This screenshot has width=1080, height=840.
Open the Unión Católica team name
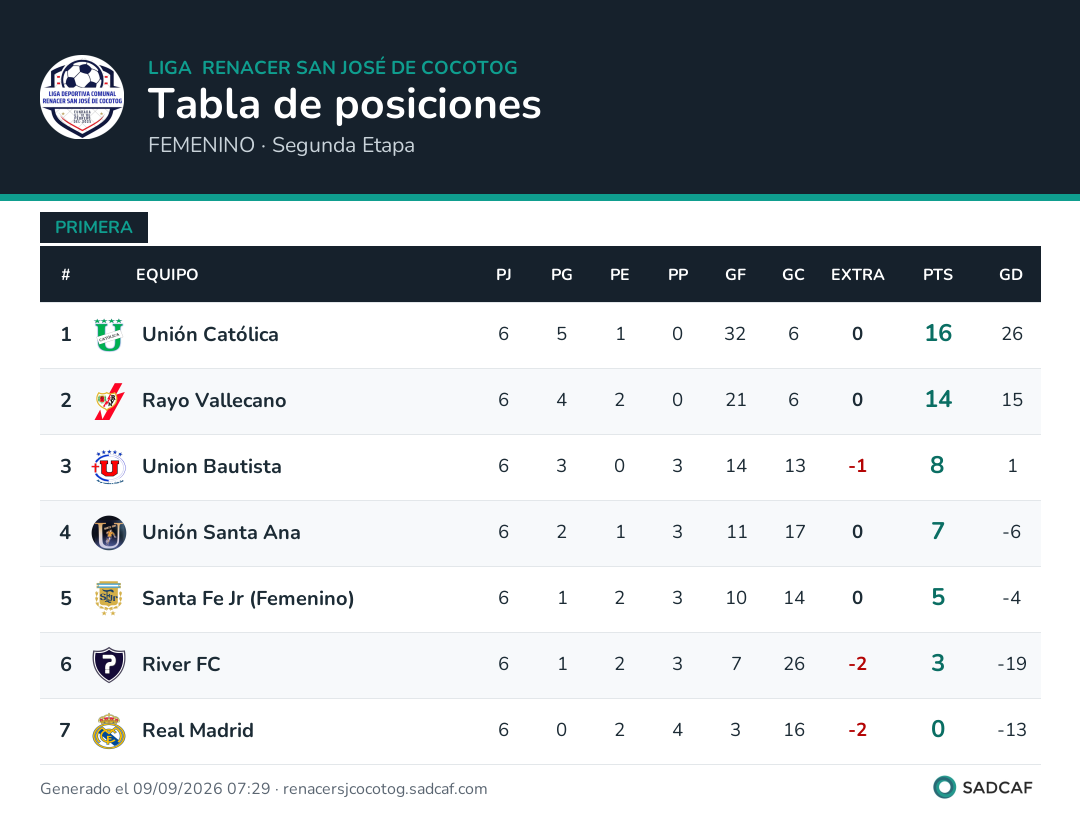[210, 335]
